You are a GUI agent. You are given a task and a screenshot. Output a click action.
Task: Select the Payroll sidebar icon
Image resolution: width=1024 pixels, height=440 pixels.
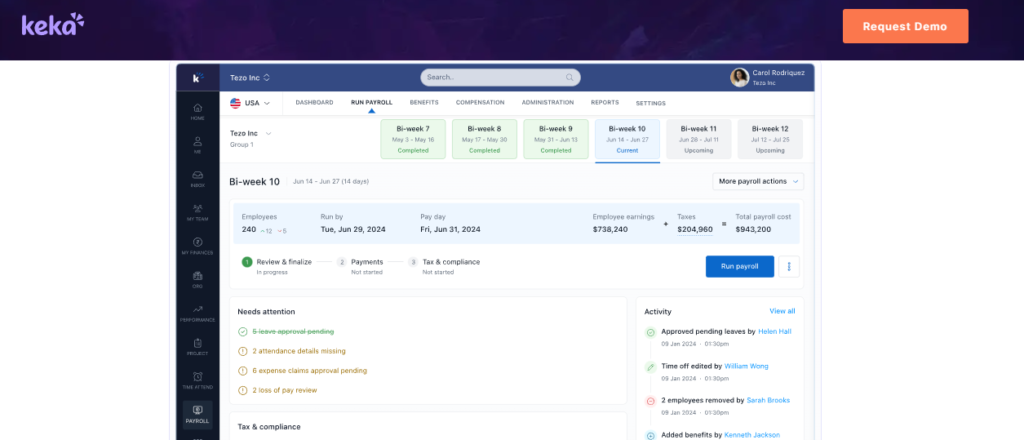pyautogui.click(x=198, y=415)
